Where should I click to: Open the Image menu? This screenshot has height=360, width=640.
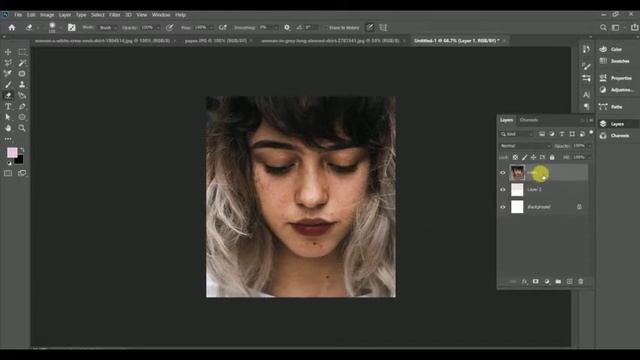pos(47,15)
